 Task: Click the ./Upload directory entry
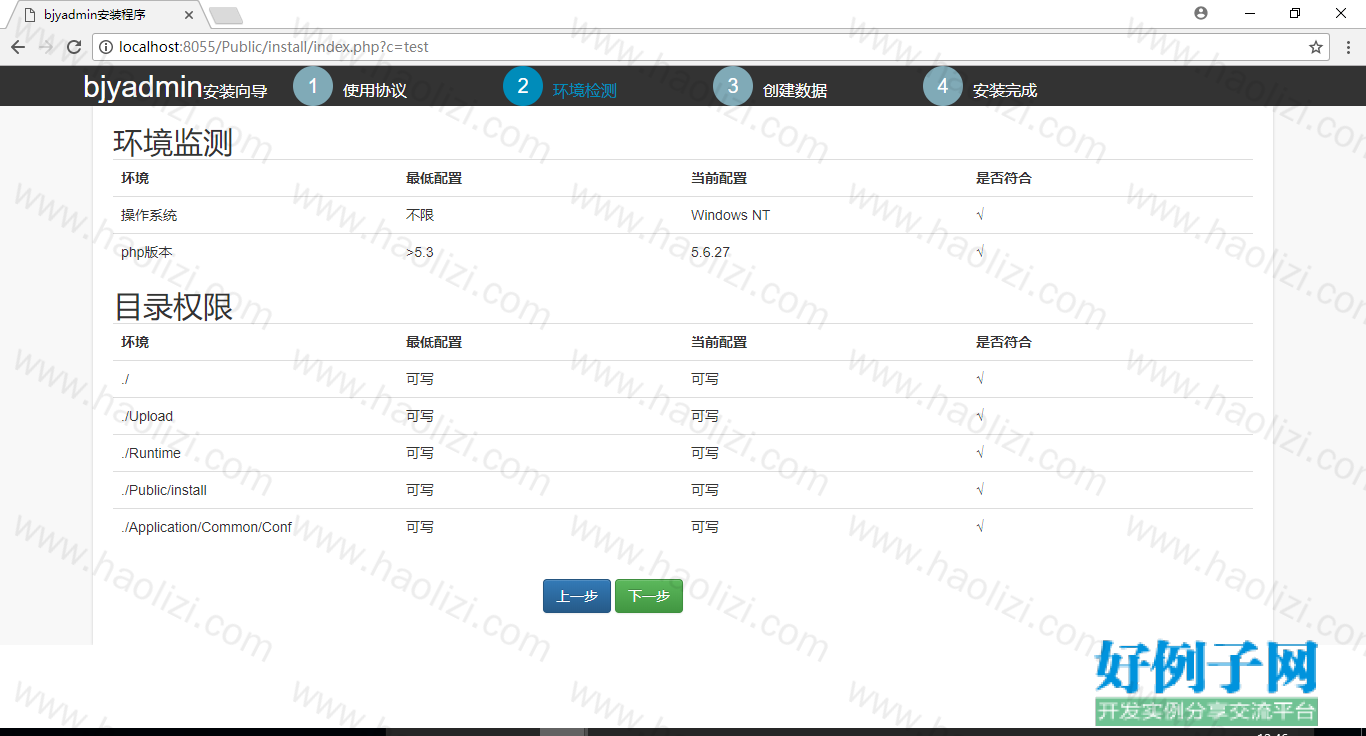[147, 416]
